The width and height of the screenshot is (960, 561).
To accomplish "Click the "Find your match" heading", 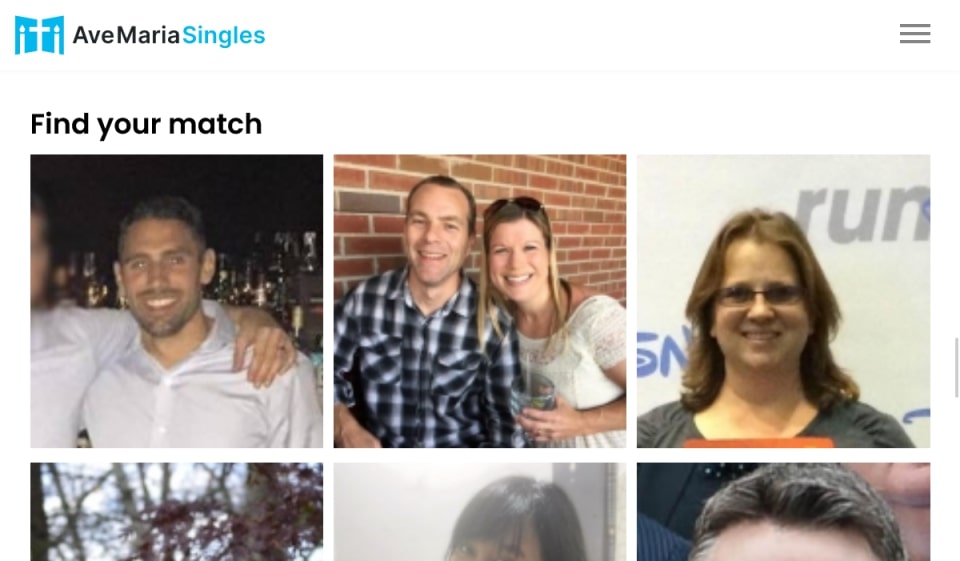I will click(x=146, y=124).
